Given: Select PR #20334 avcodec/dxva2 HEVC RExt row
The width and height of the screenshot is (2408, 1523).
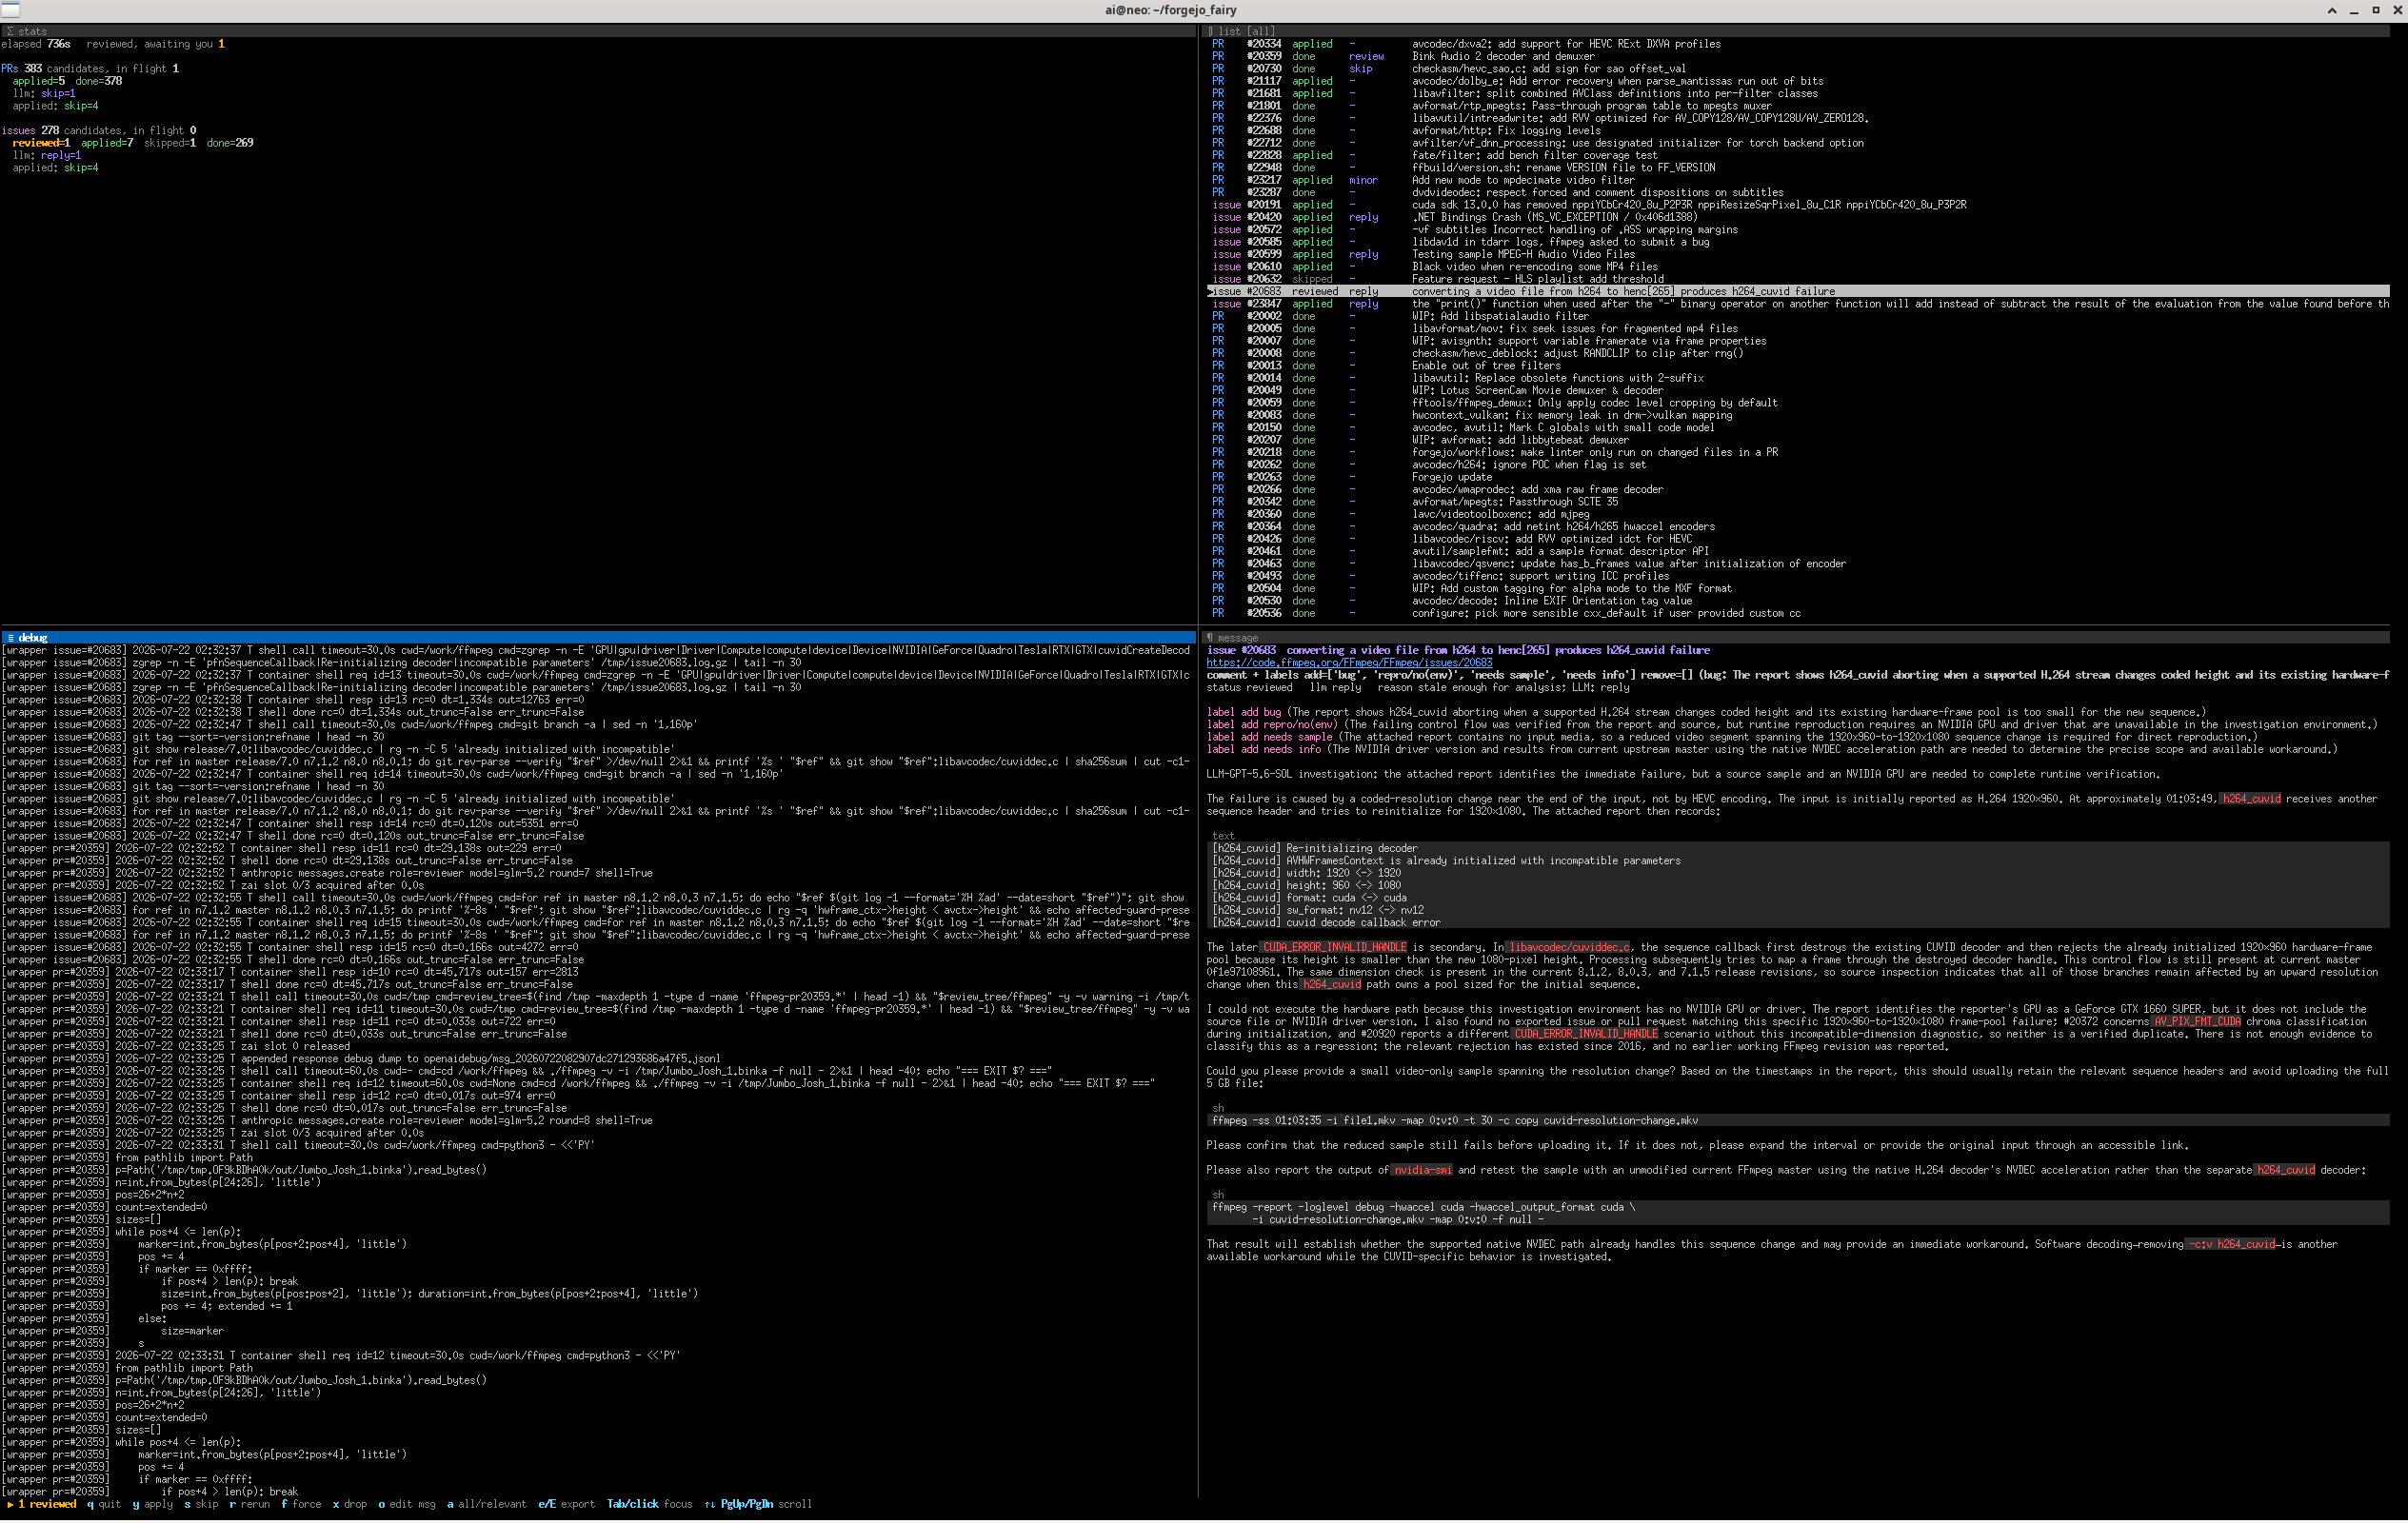Looking at the screenshot, I should click(x=1797, y=44).
